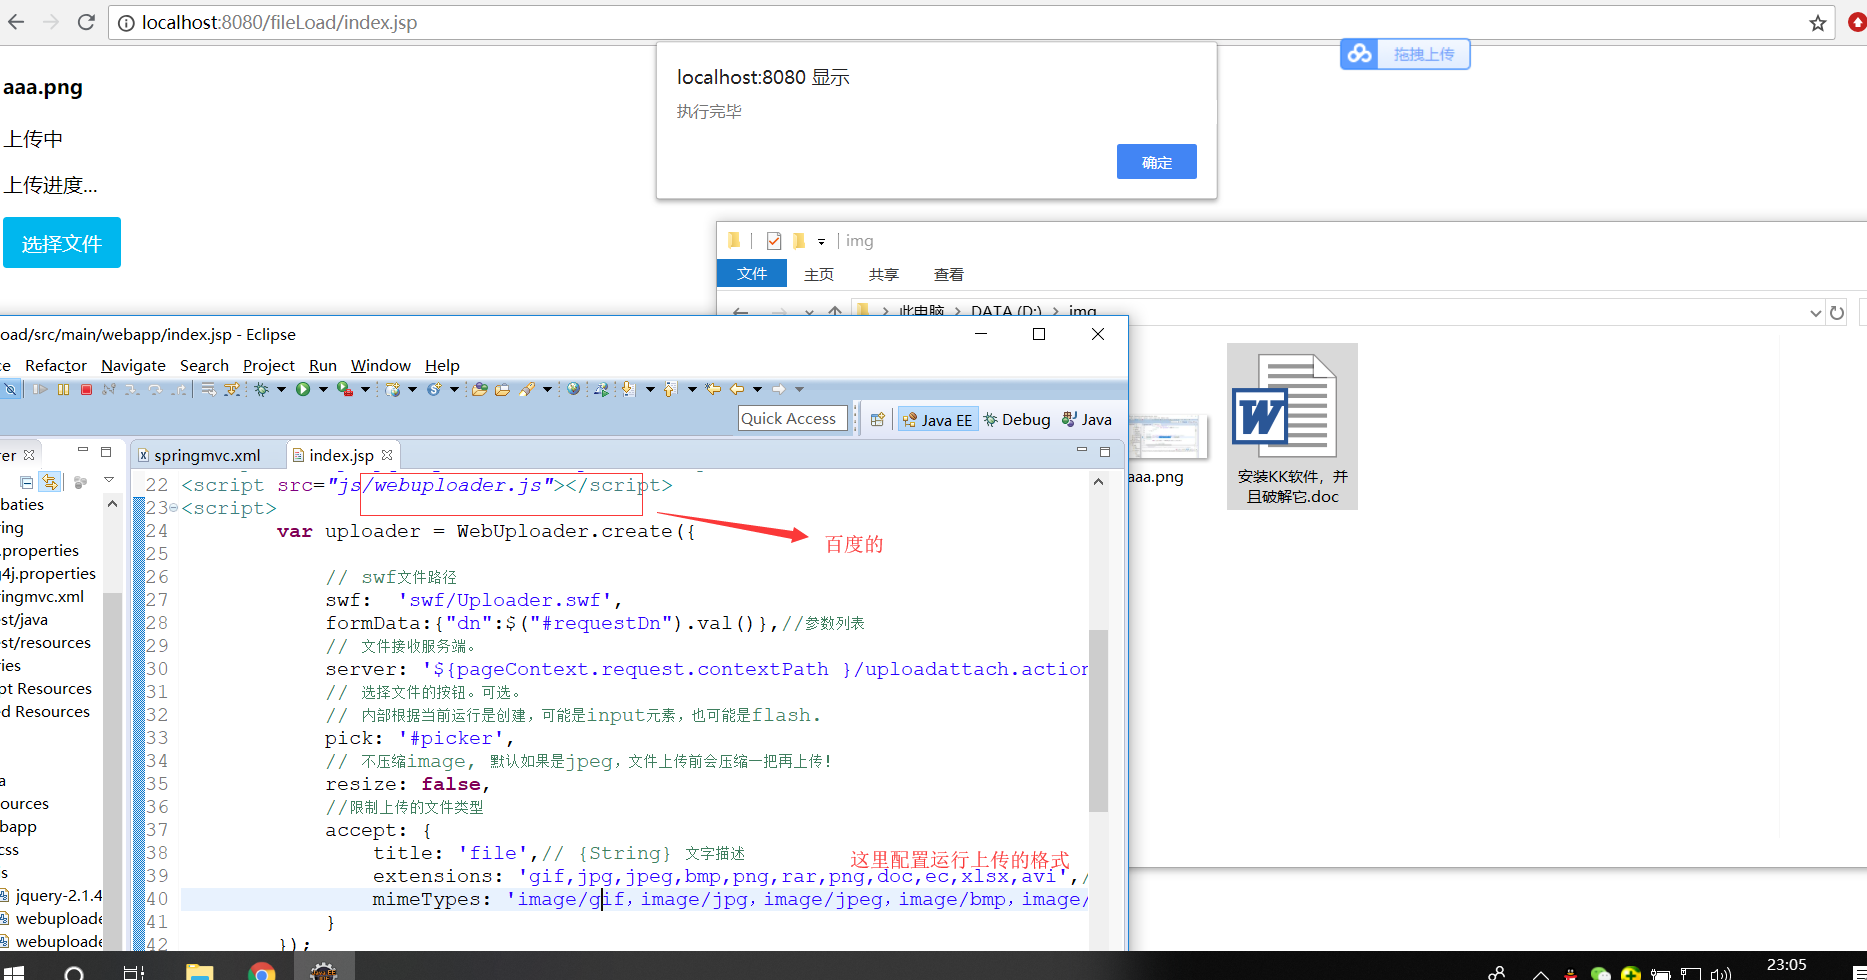The image size is (1867, 980).
Task: Click 确定 in the alert dialog
Action: [x=1157, y=162]
